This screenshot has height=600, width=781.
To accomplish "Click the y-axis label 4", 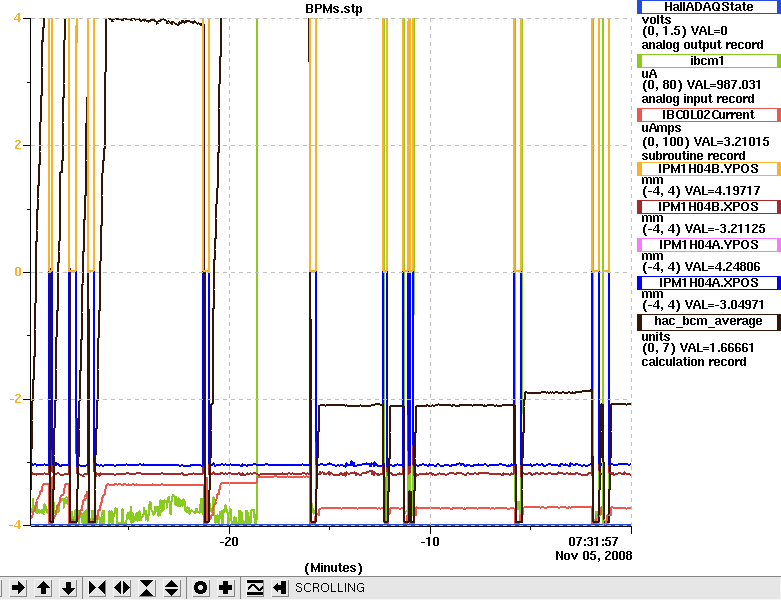I will pos(18,18).
